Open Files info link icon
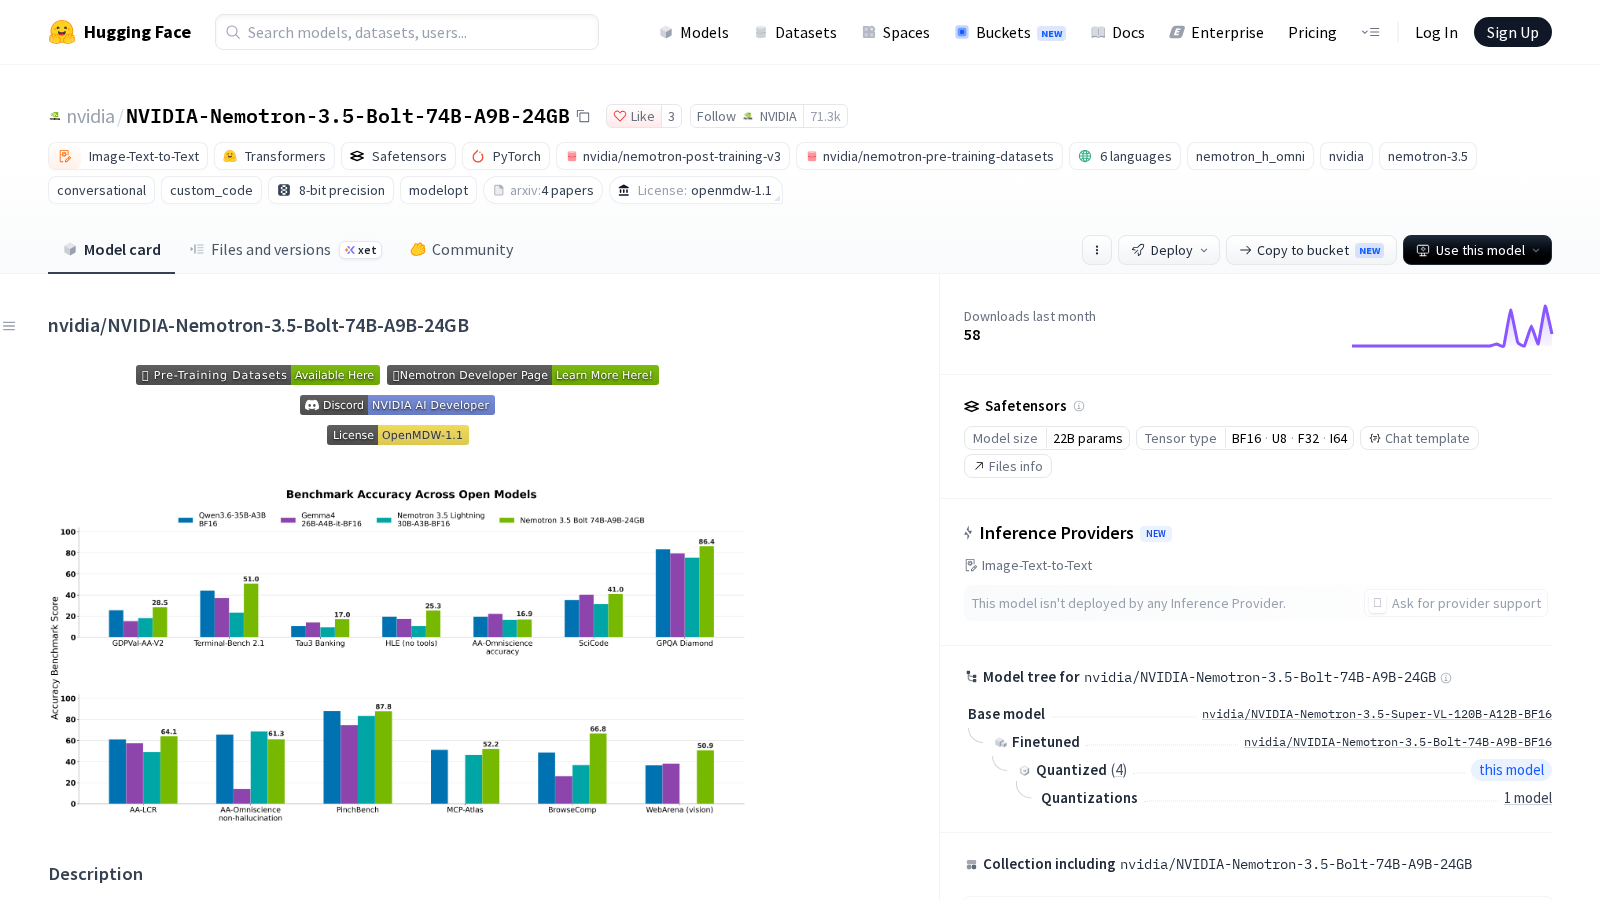The height and width of the screenshot is (900, 1600). [1008, 466]
